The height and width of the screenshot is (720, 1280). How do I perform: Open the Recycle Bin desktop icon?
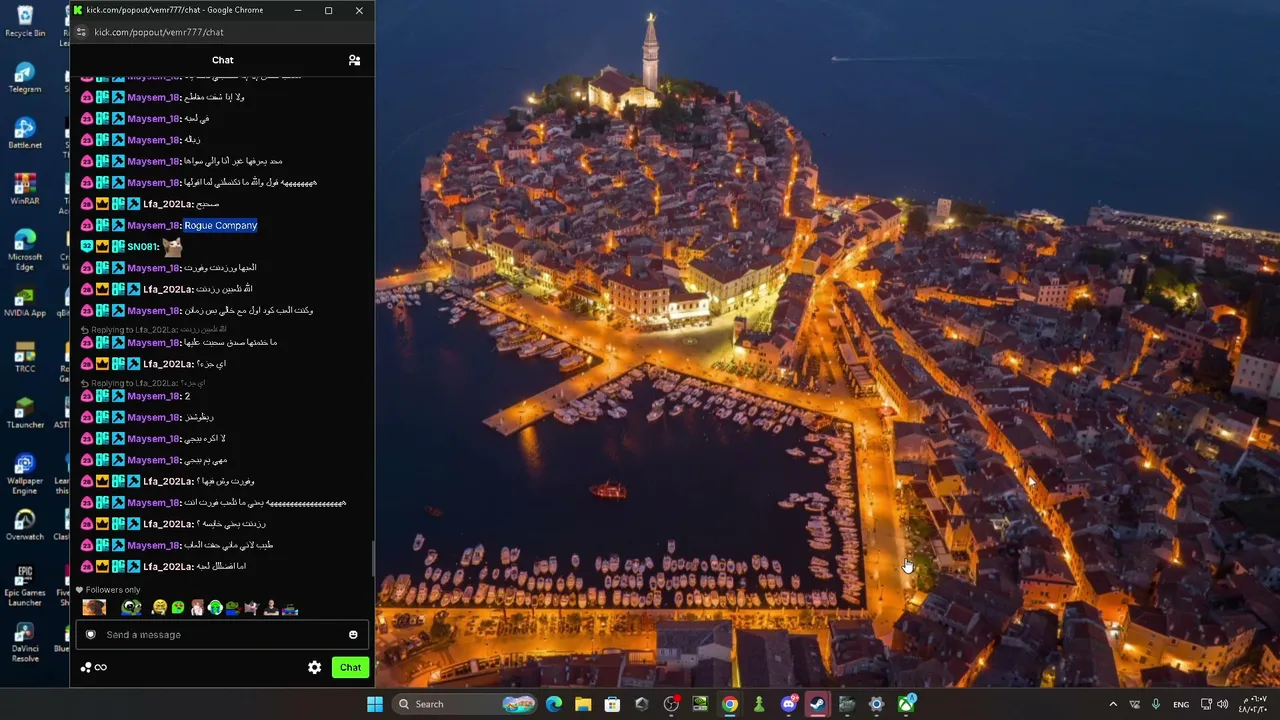(25, 20)
